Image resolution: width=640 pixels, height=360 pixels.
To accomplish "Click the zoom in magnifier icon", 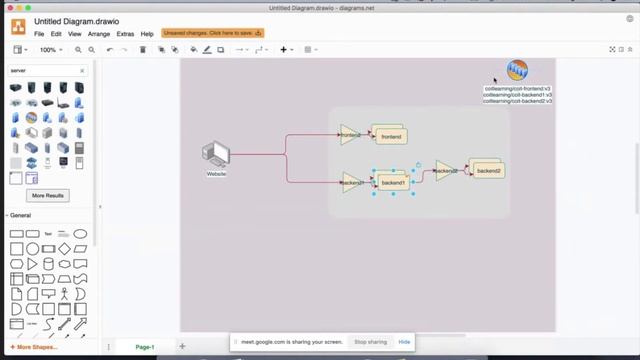I will coord(78,50).
